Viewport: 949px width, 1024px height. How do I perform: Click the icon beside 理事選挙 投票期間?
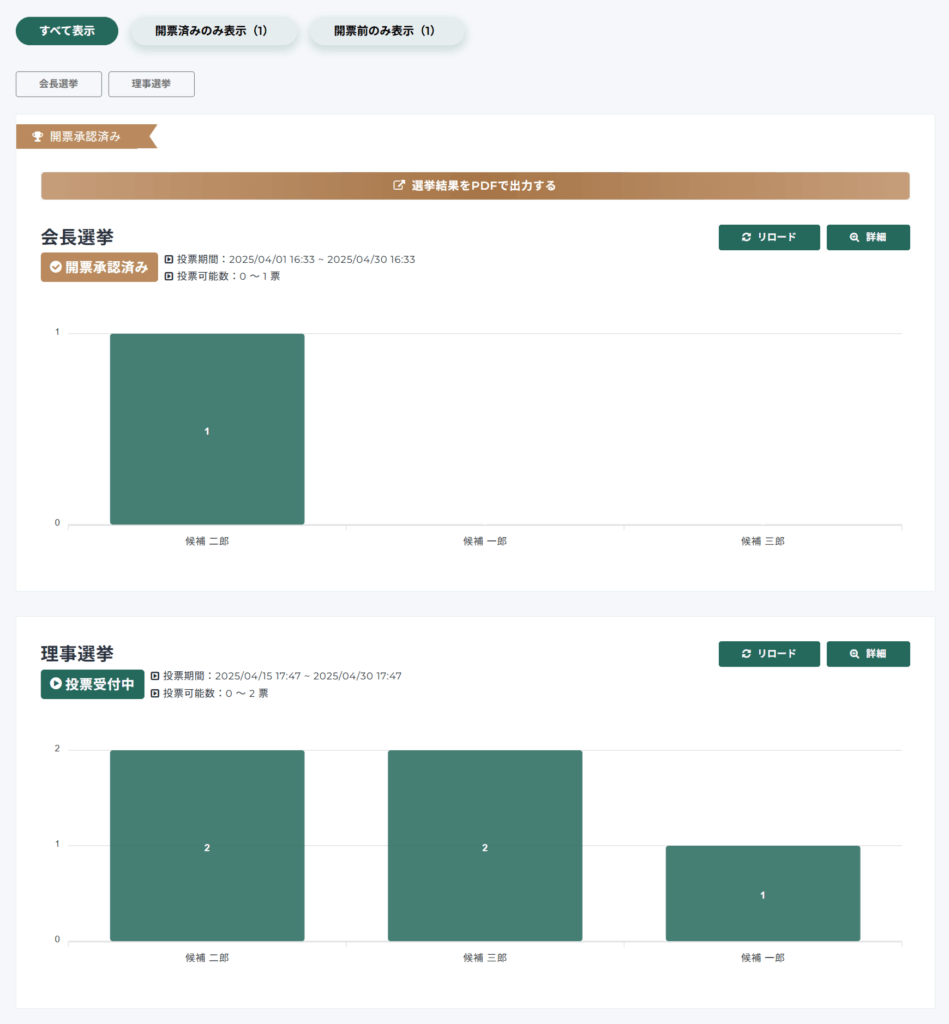point(155,676)
